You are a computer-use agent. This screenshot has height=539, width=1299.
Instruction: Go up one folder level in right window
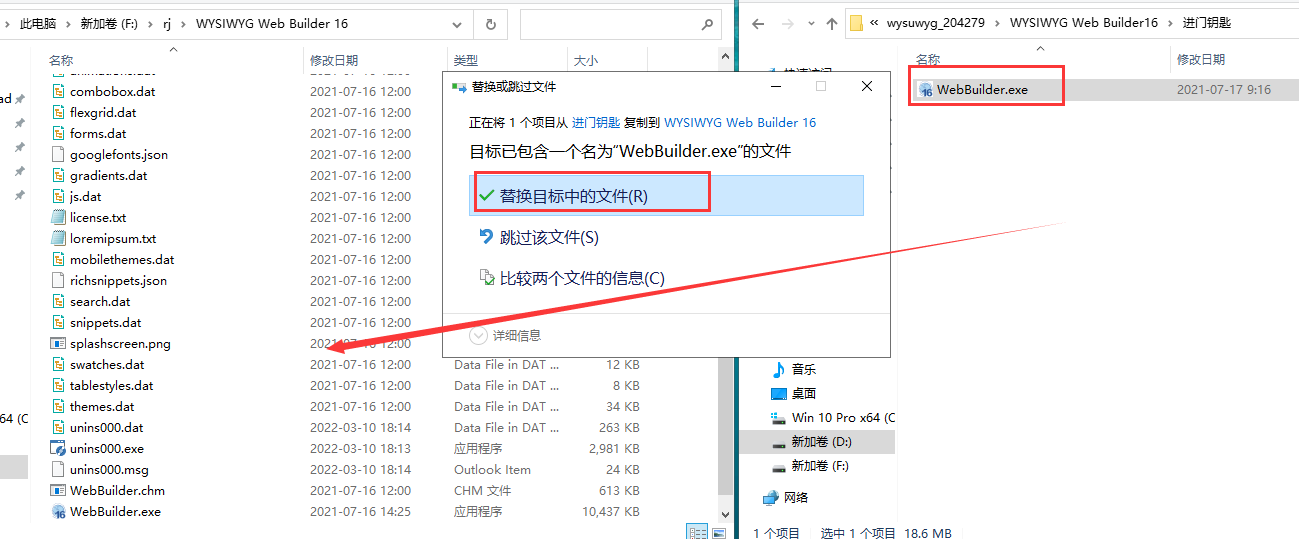point(832,24)
